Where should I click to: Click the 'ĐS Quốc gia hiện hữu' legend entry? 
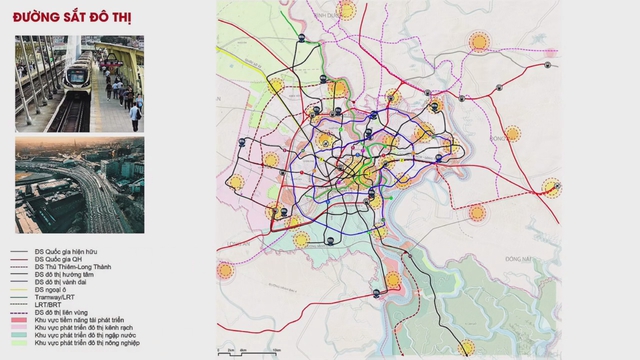54,251
